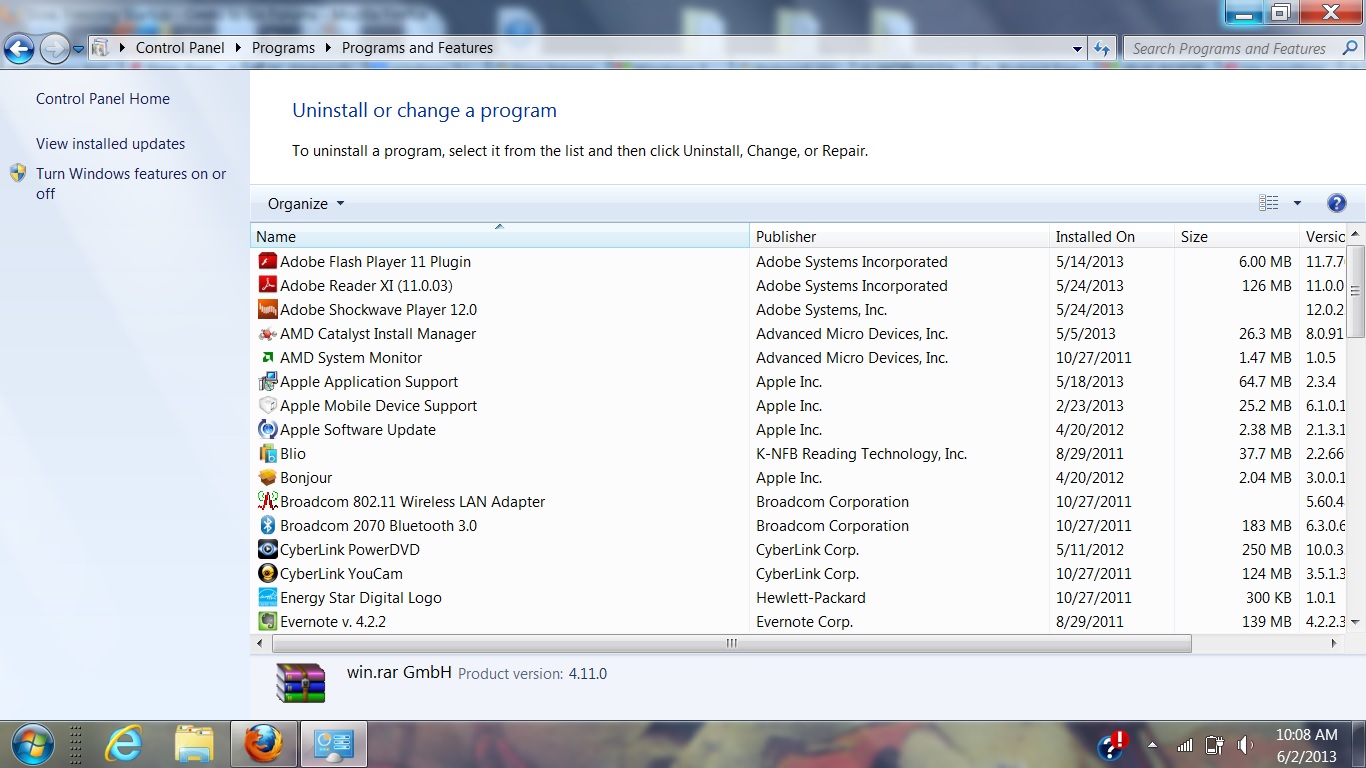Refresh the list using the refresh button
The height and width of the screenshot is (768, 1366).
(x=1101, y=48)
